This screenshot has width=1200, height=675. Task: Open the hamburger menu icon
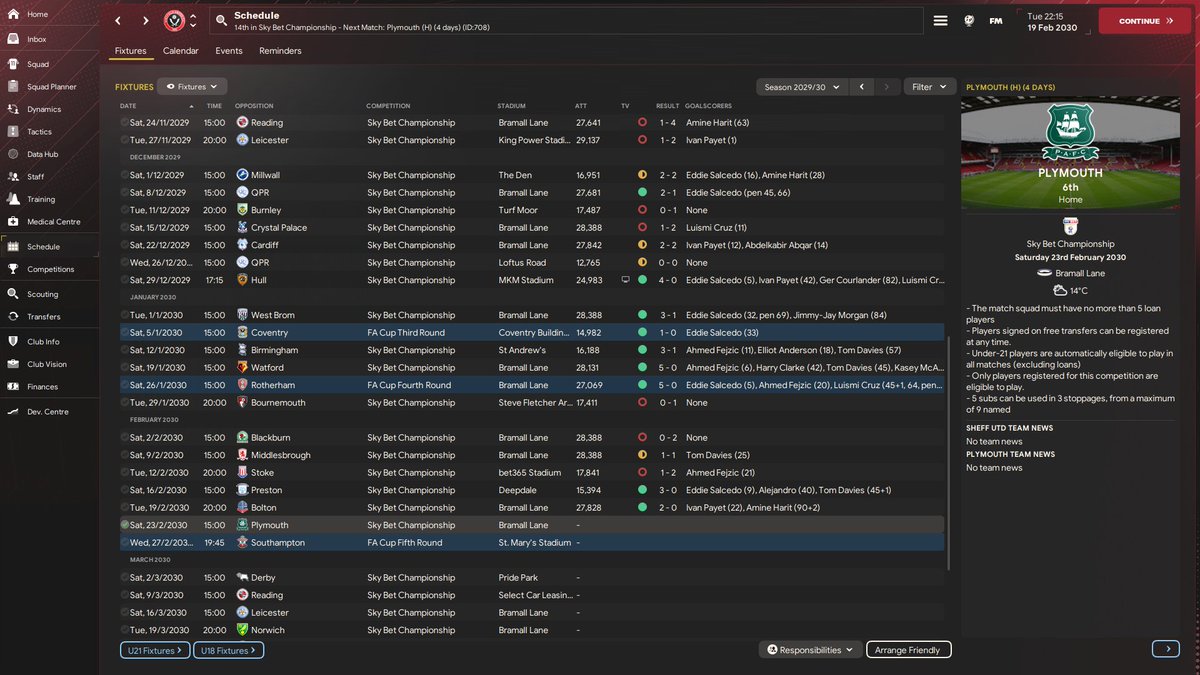tap(940, 20)
